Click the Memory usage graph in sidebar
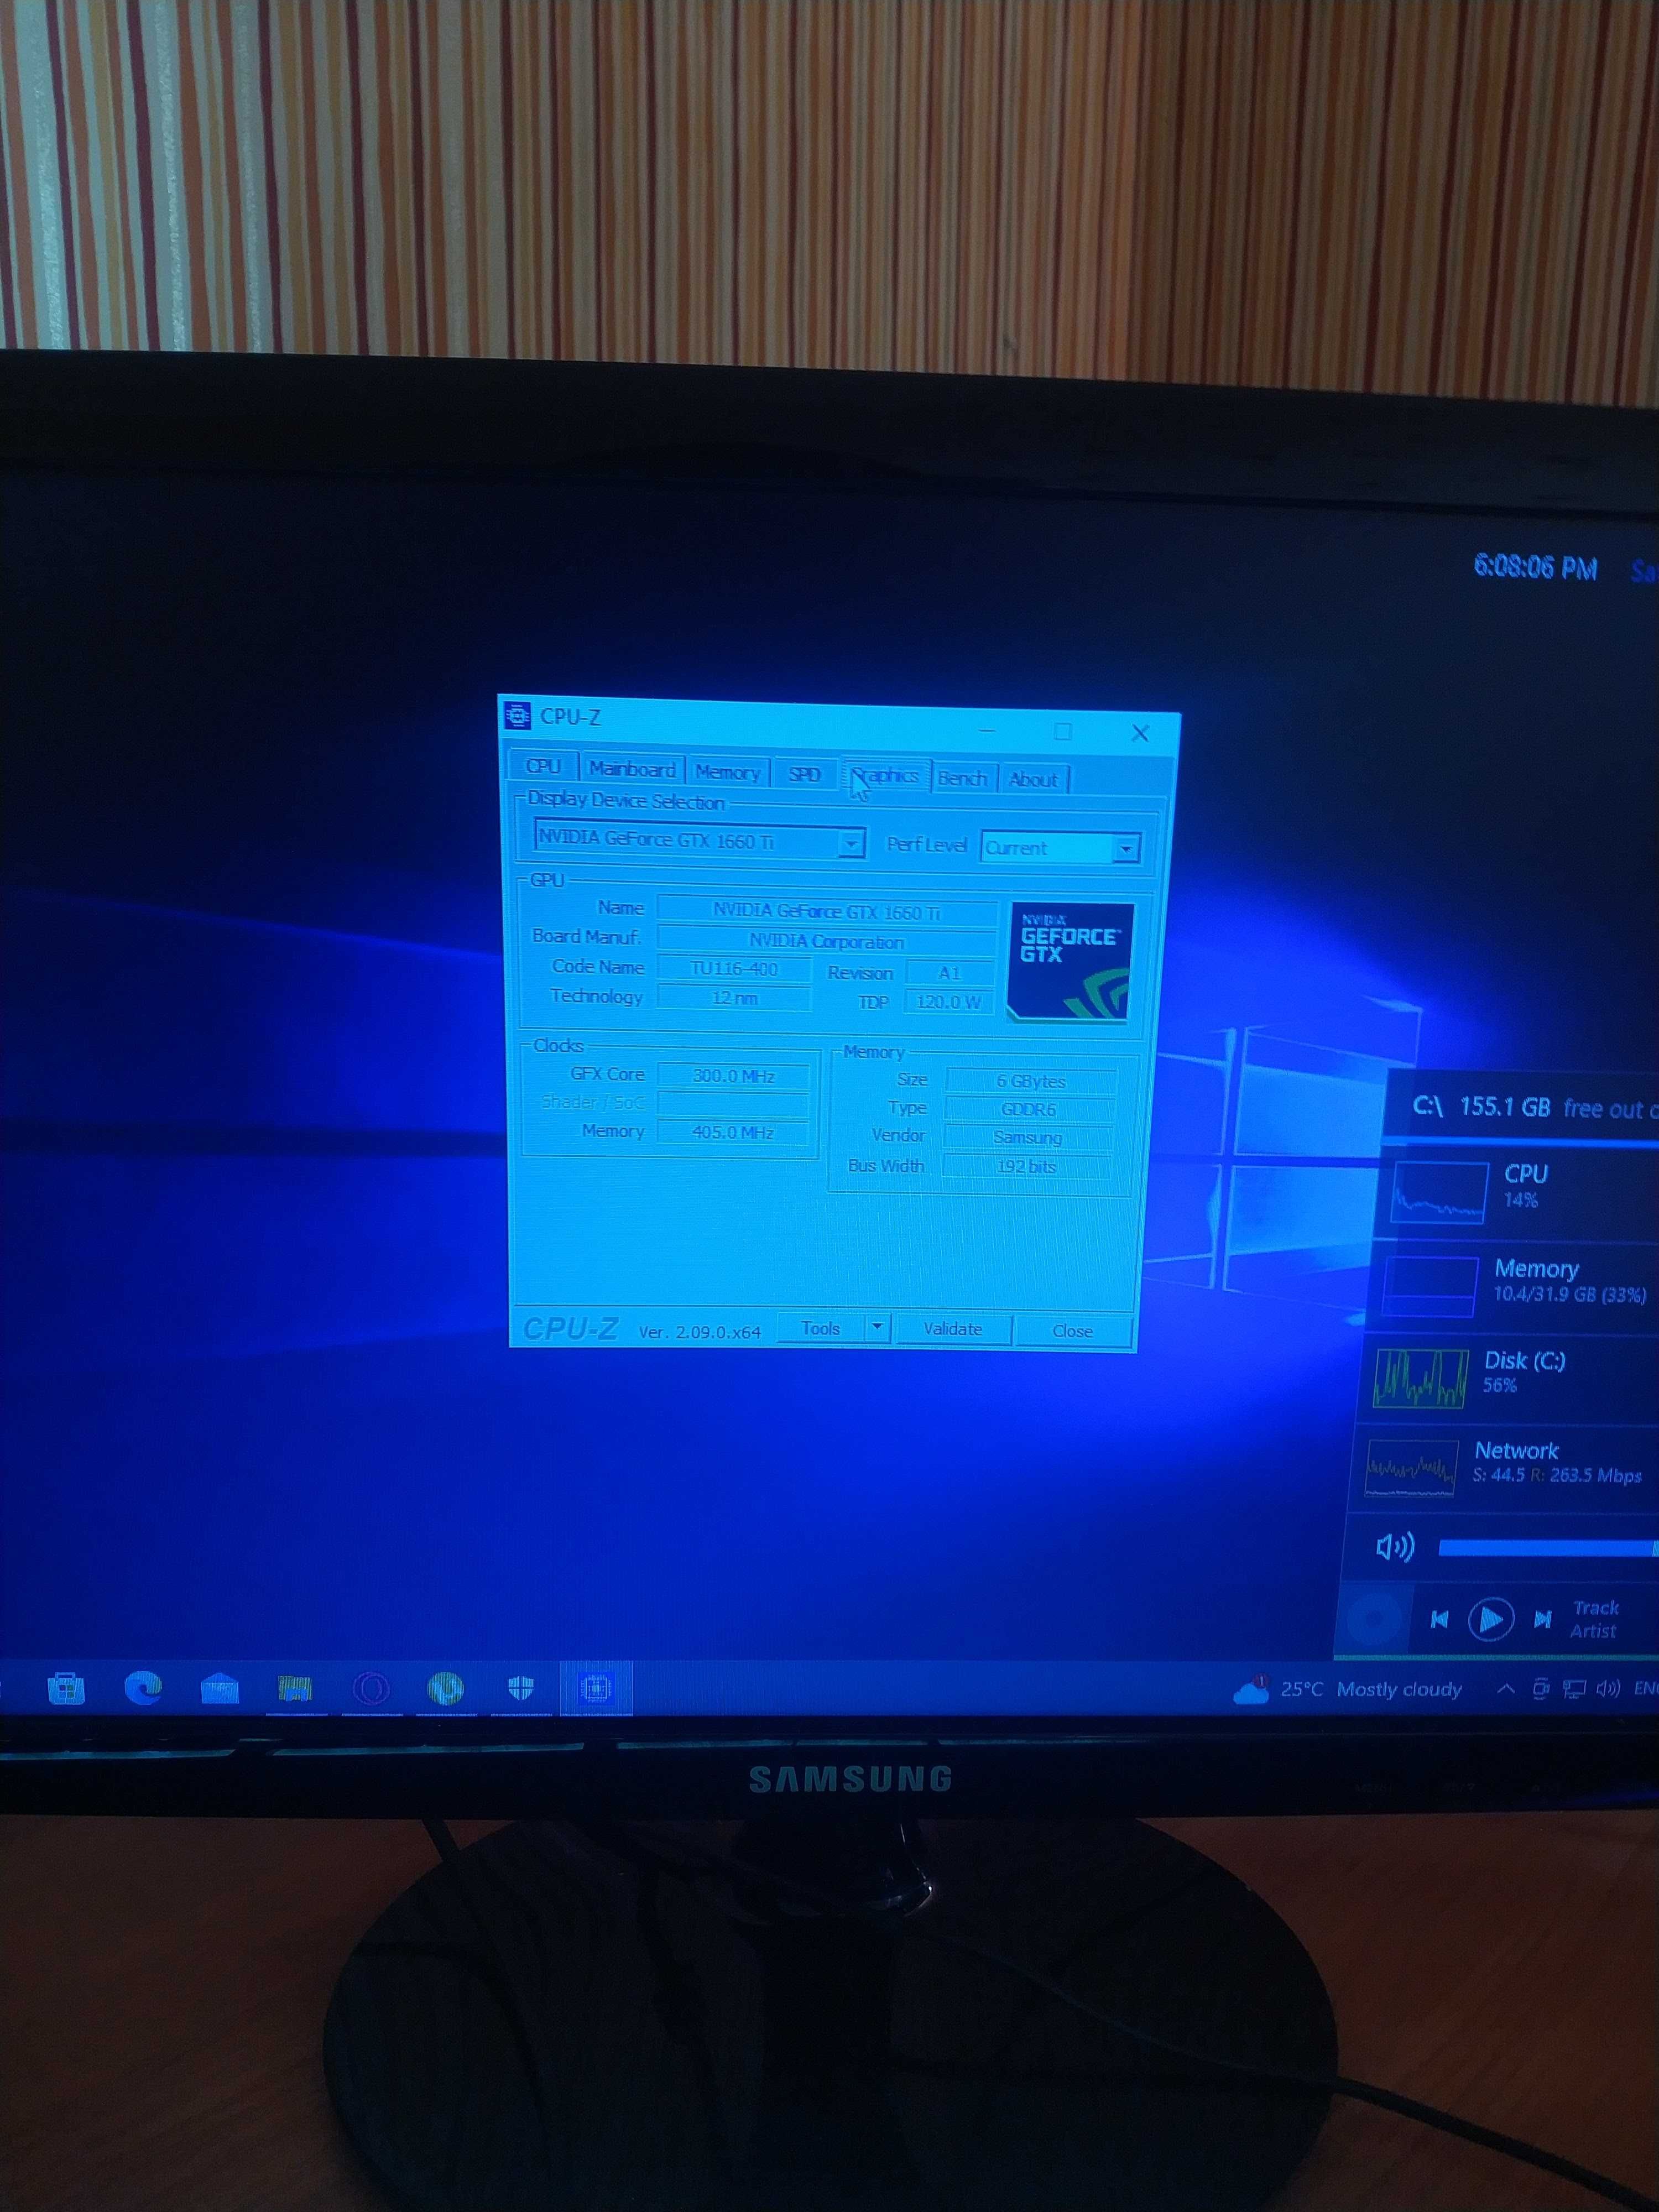The image size is (1659, 2212). click(x=1430, y=1287)
